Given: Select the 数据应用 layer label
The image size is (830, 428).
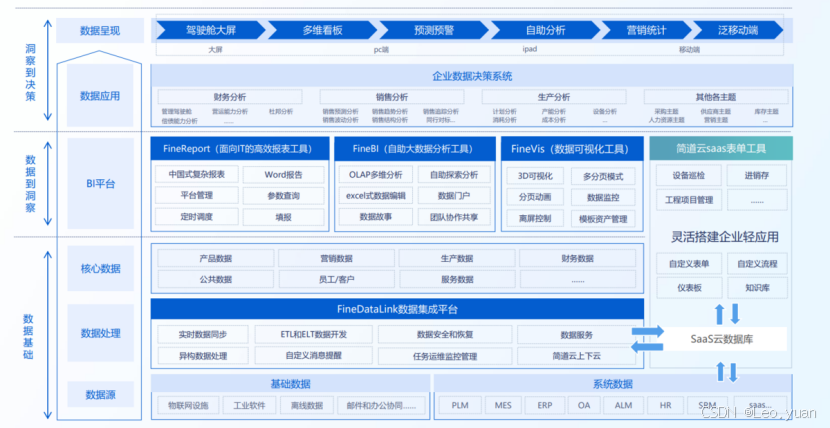Looking at the screenshot, I should coord(100,96).
